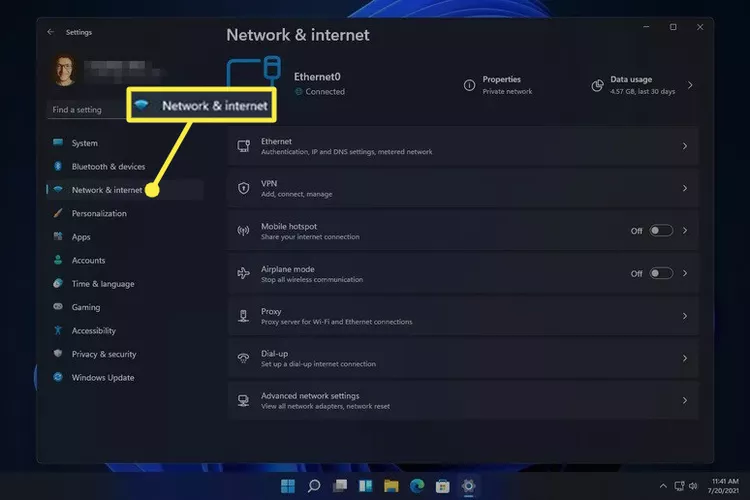Viewport: 750px width, 500px height.
Task: Open Widgets from the taskbar
Action: (365, 486)
